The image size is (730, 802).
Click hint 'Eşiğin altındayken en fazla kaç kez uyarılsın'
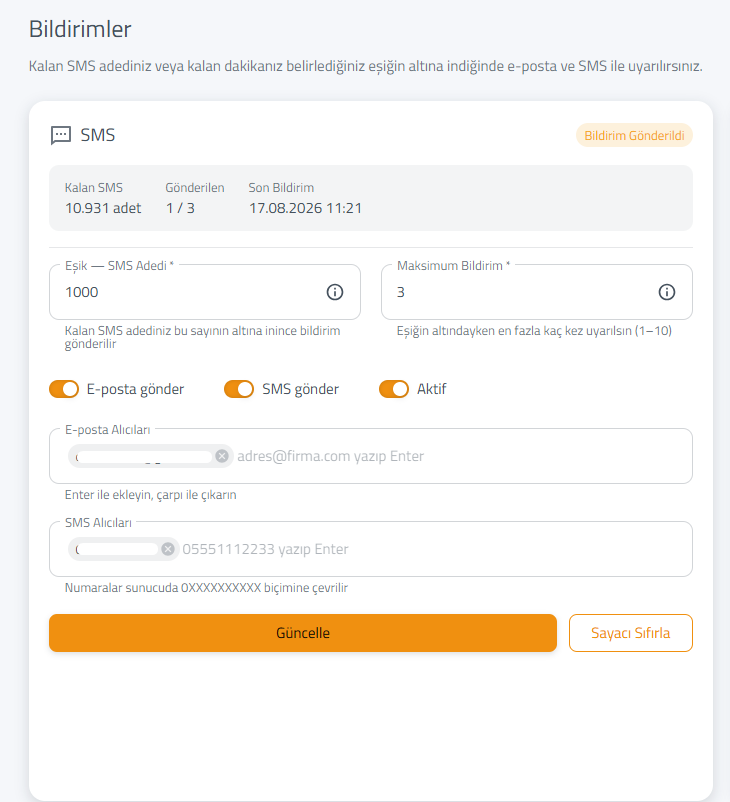pyautogui.click(x=534, y=331)
